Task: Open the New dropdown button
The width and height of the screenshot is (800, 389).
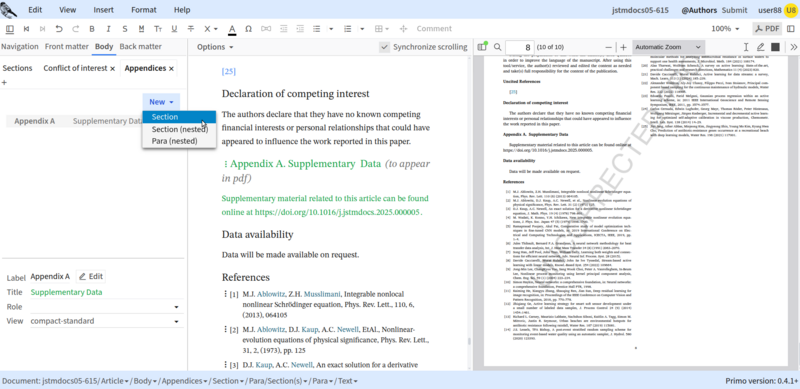Action: click(x=161, y=102)
